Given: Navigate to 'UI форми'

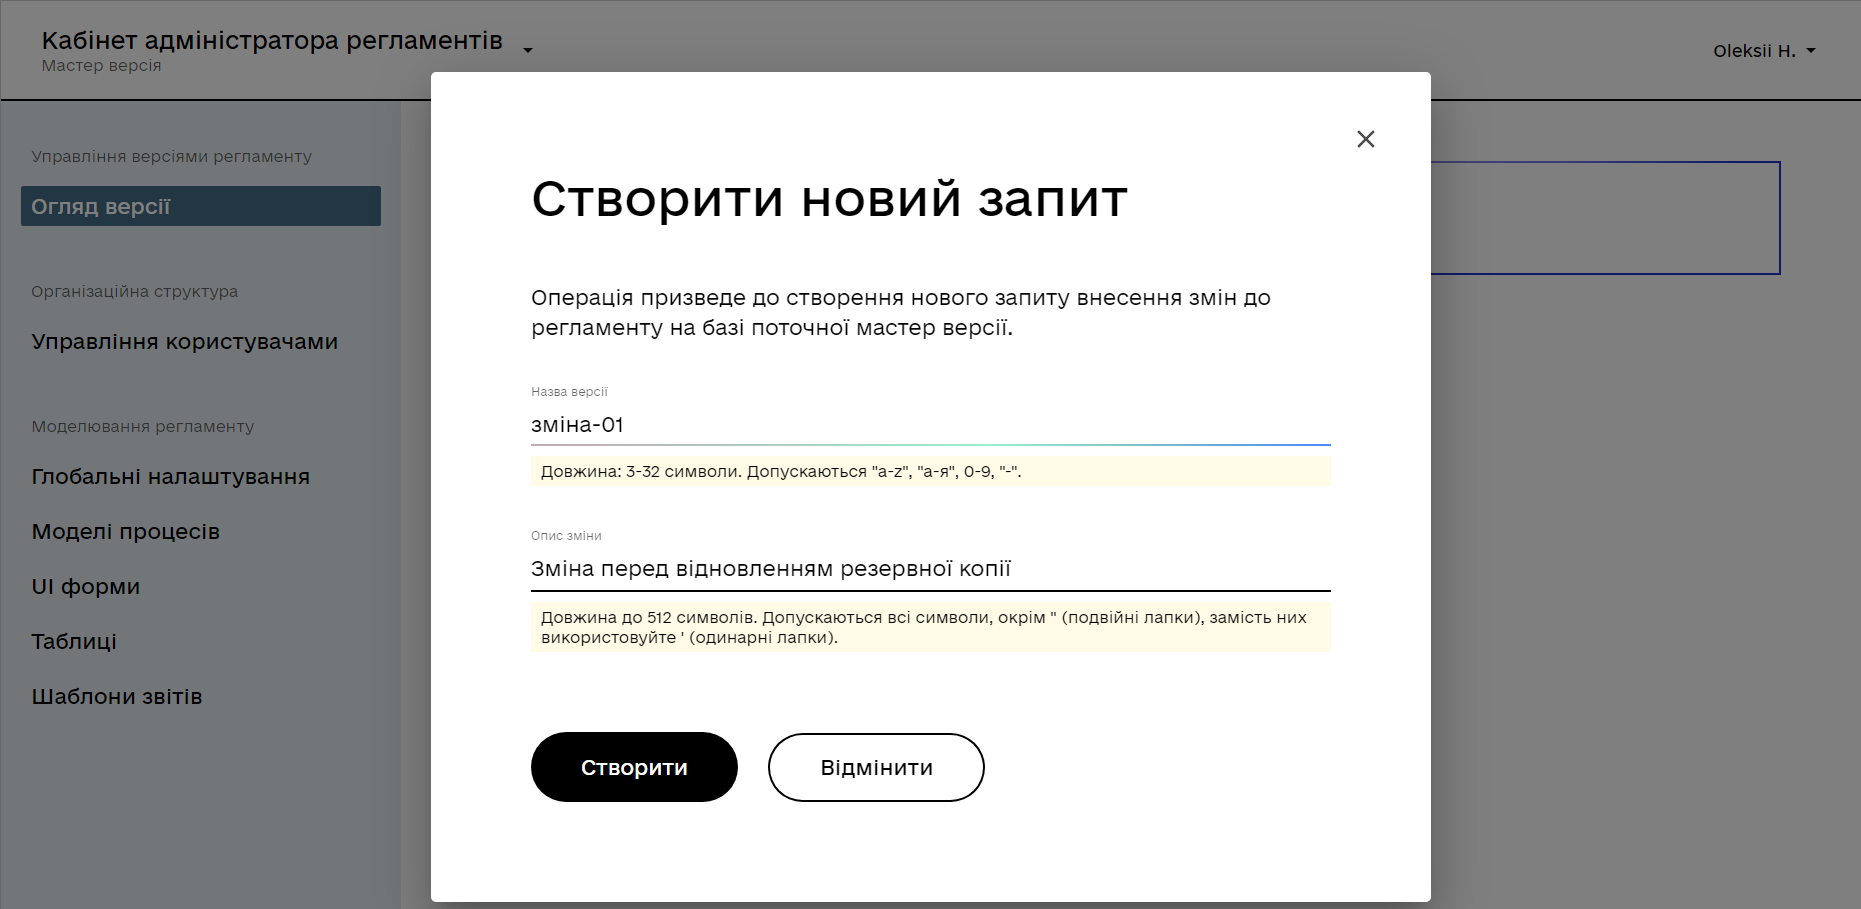Looking at the screenshot, I should point(85,587).
